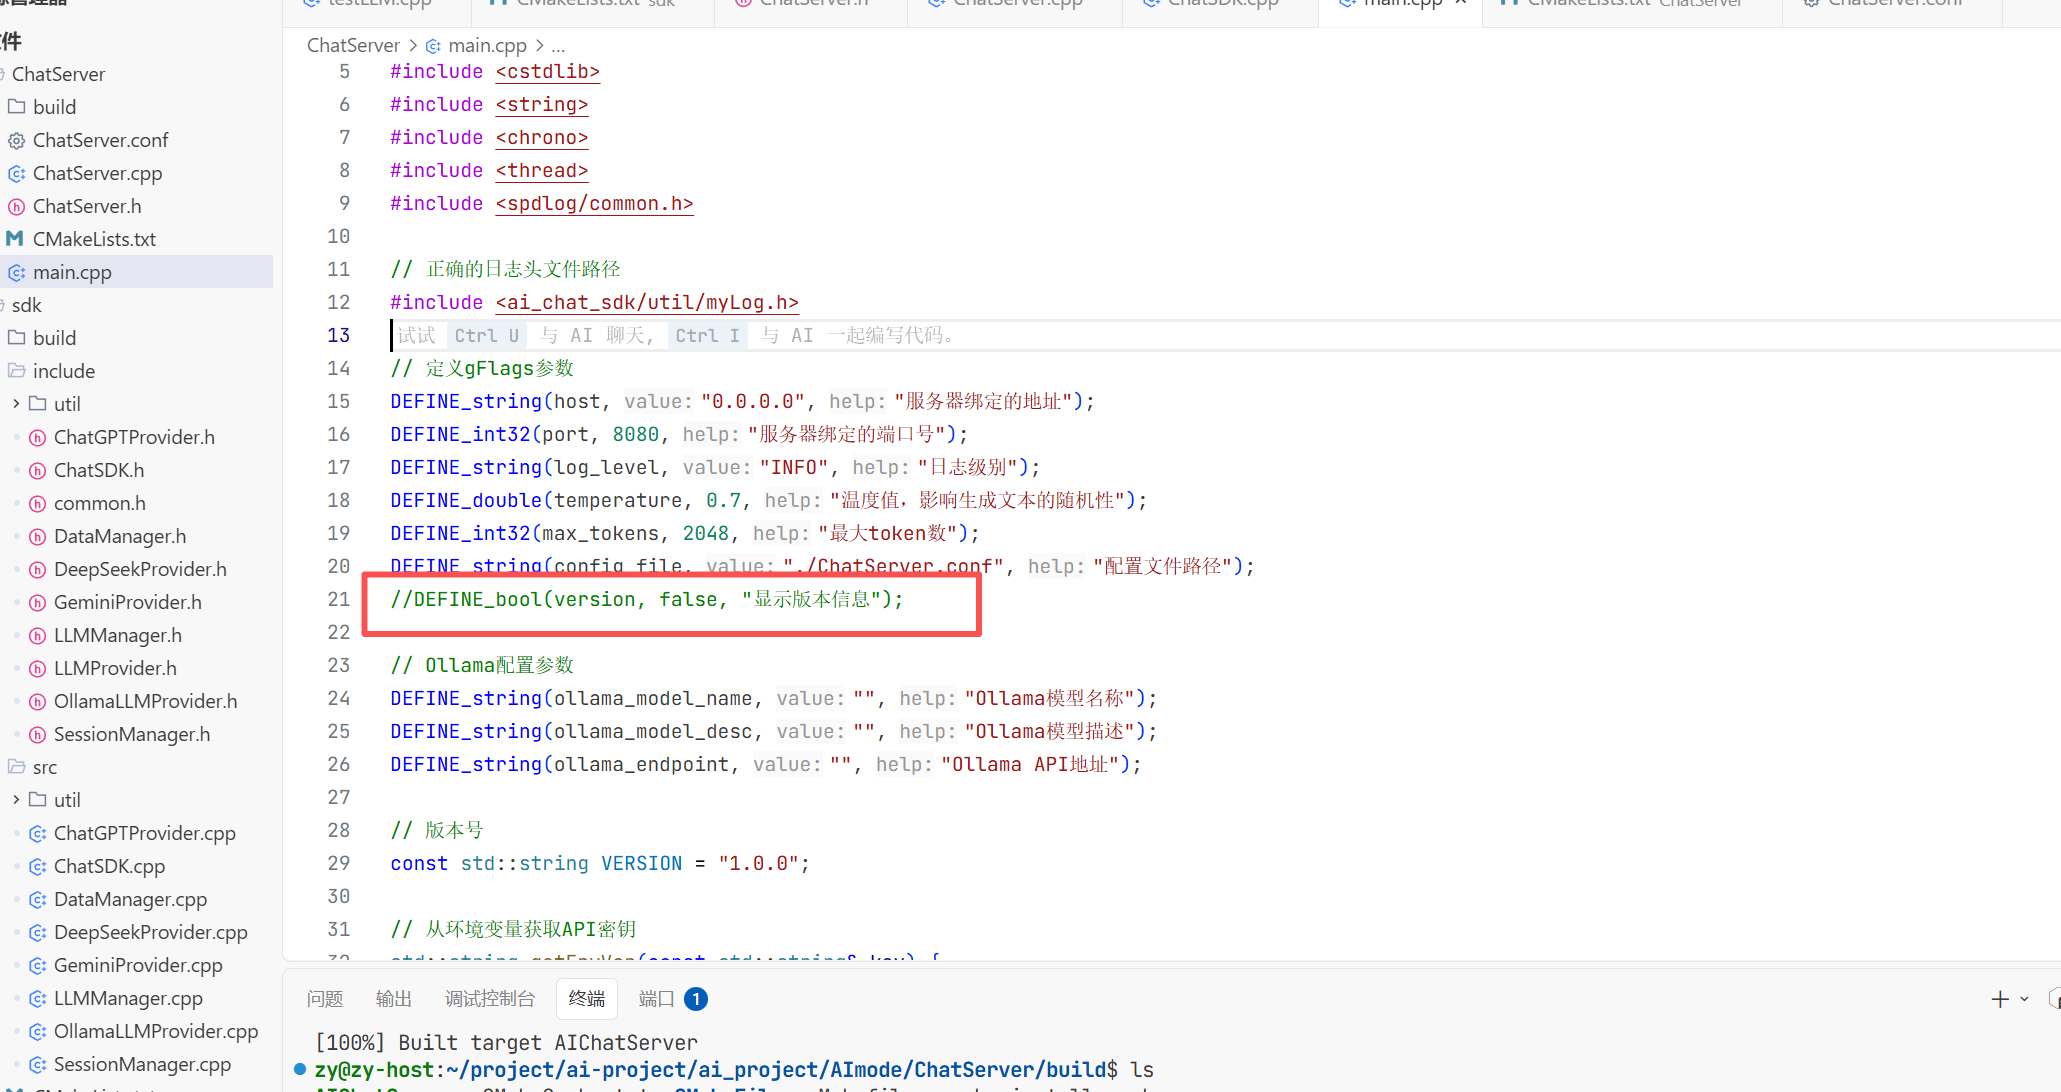This screenshot has height=1092, width=2061.
Task: Click the CMakeLists.txt M file icon
Action: (x=15, y=239)
